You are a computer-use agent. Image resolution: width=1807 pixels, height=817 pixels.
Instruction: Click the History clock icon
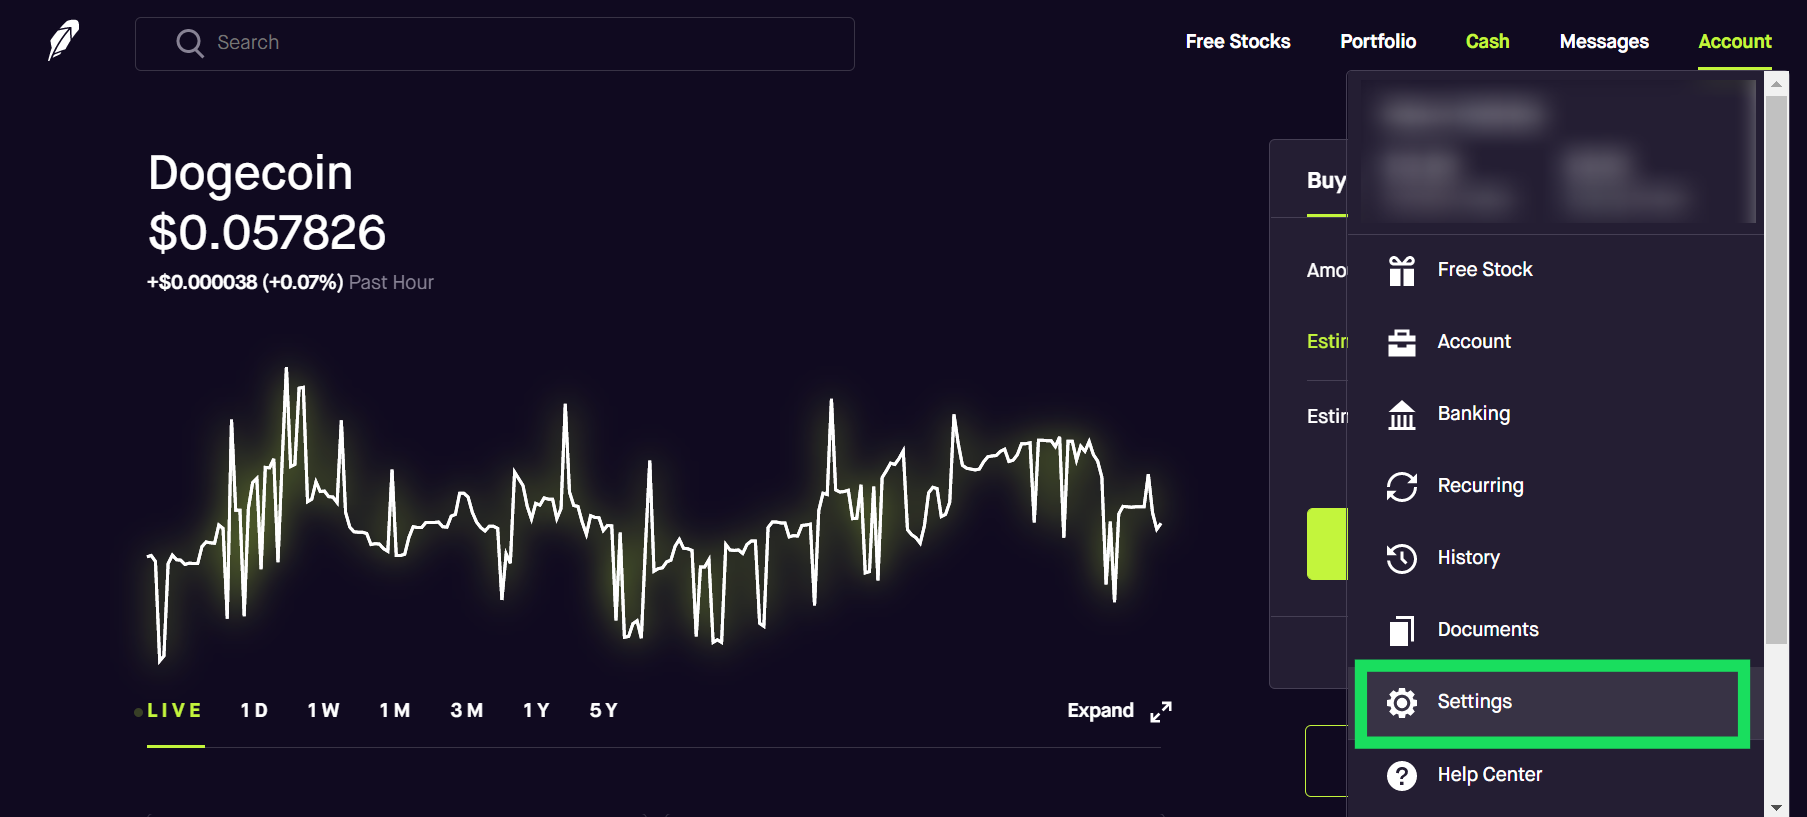(1402, 558)
